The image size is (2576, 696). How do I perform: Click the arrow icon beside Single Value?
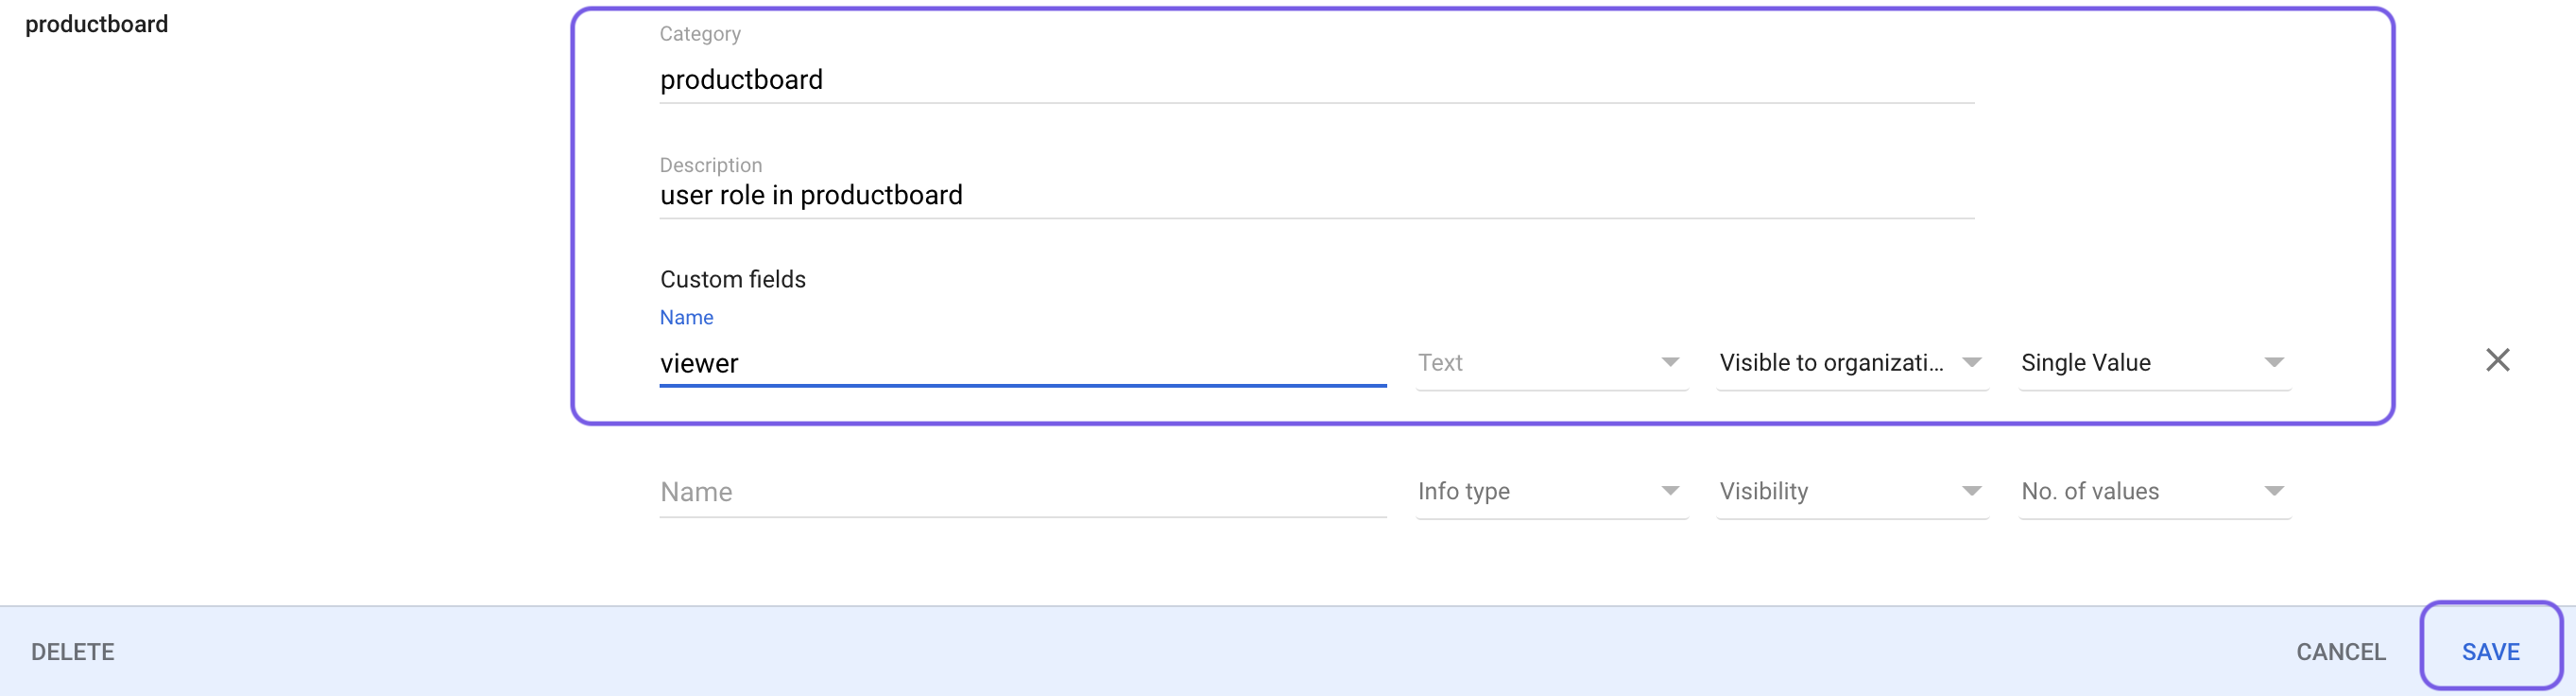2274,362
